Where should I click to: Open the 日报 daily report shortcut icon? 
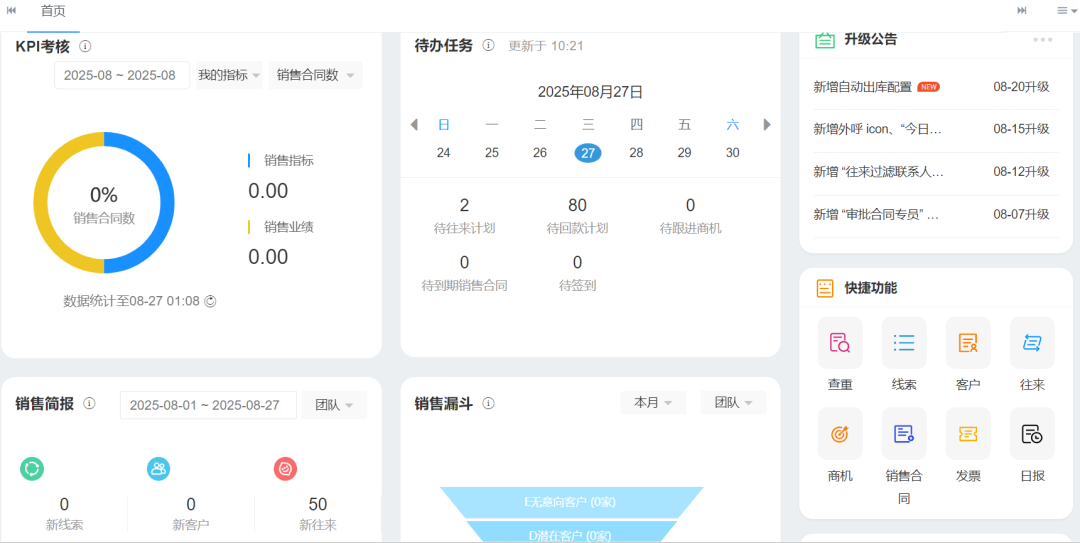tap(1032, 434)
